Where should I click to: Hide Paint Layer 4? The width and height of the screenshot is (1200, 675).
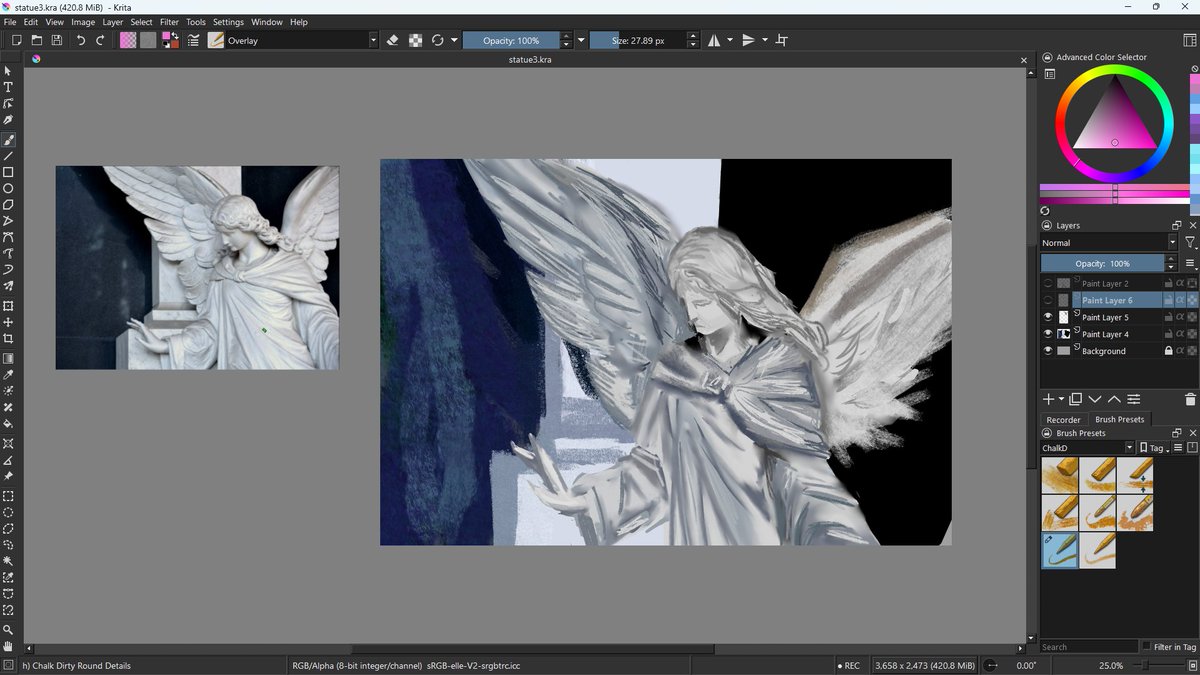1048,334
